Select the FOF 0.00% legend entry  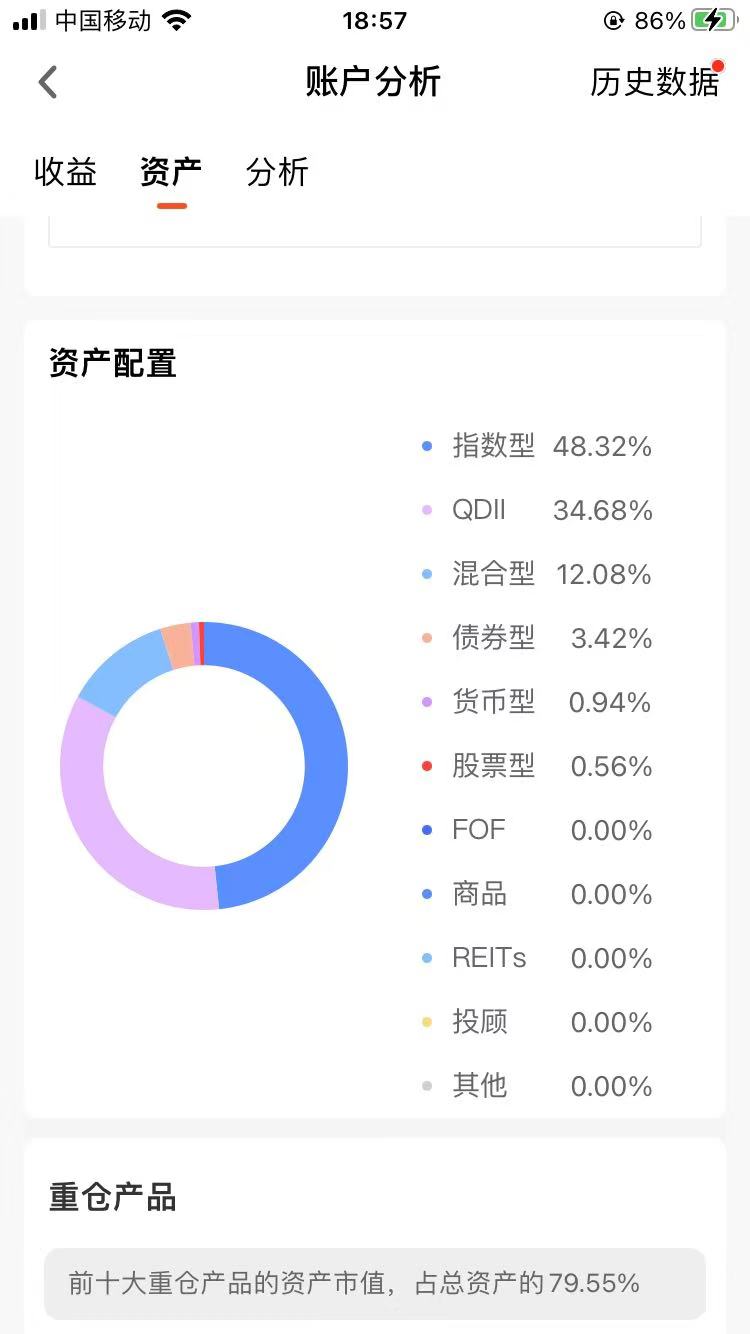537,830
